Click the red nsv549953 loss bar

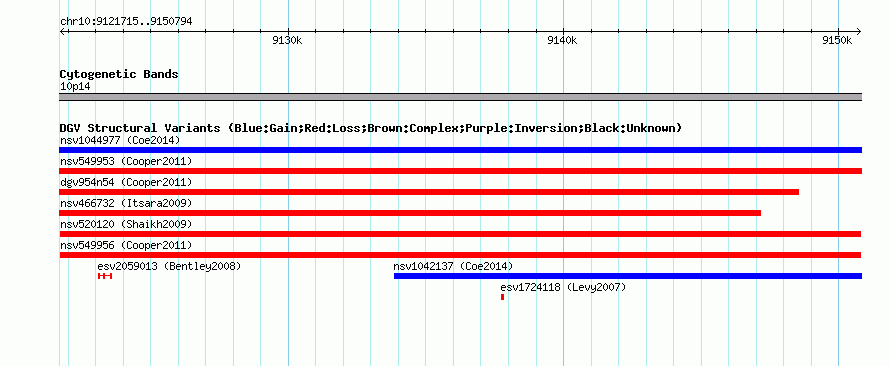coord(460,171)
